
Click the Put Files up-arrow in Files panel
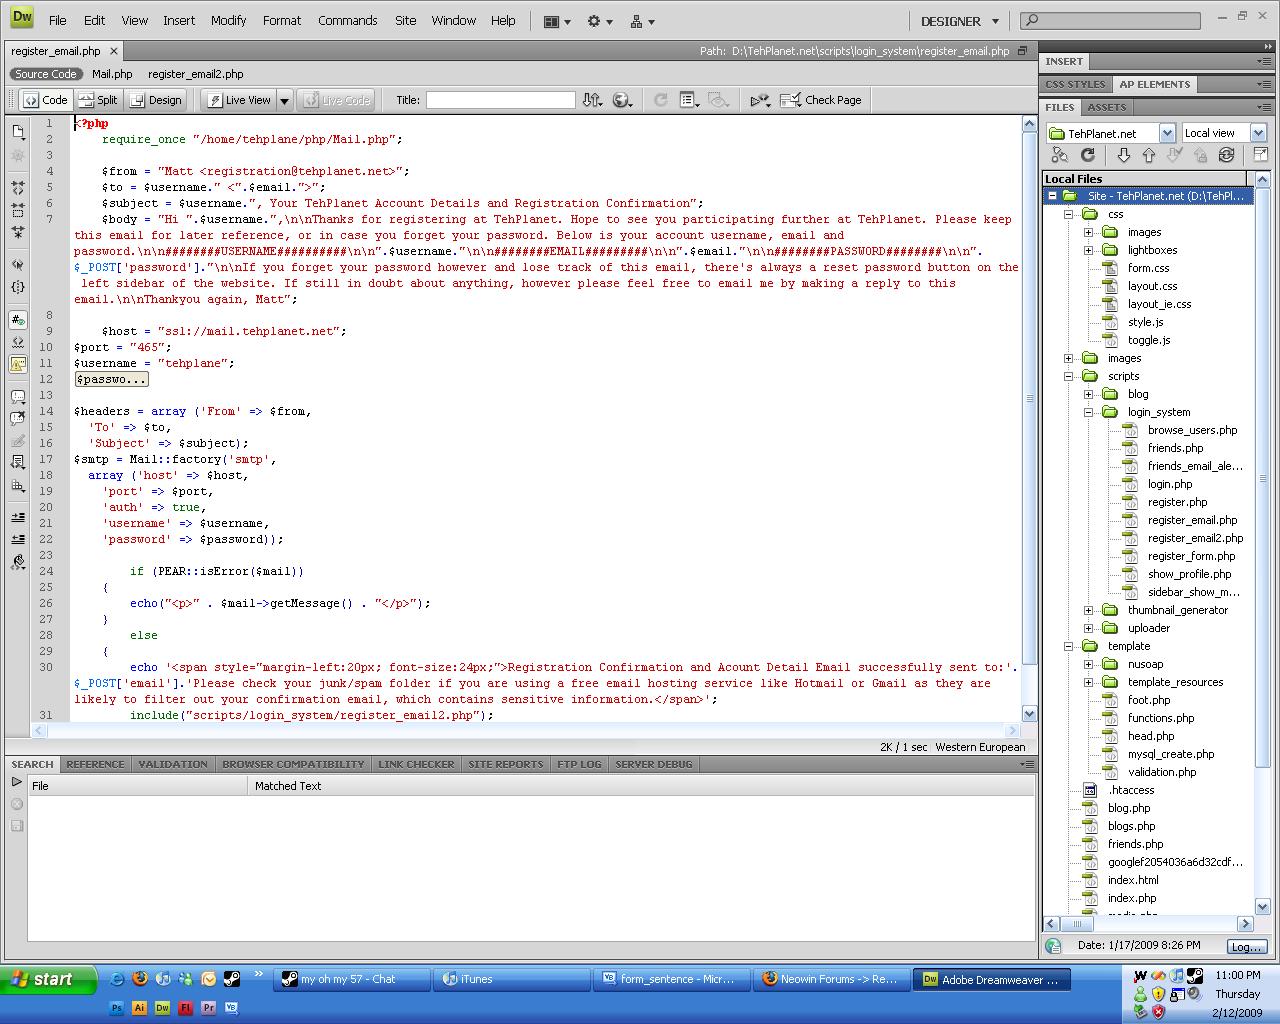coord(1148,154)
